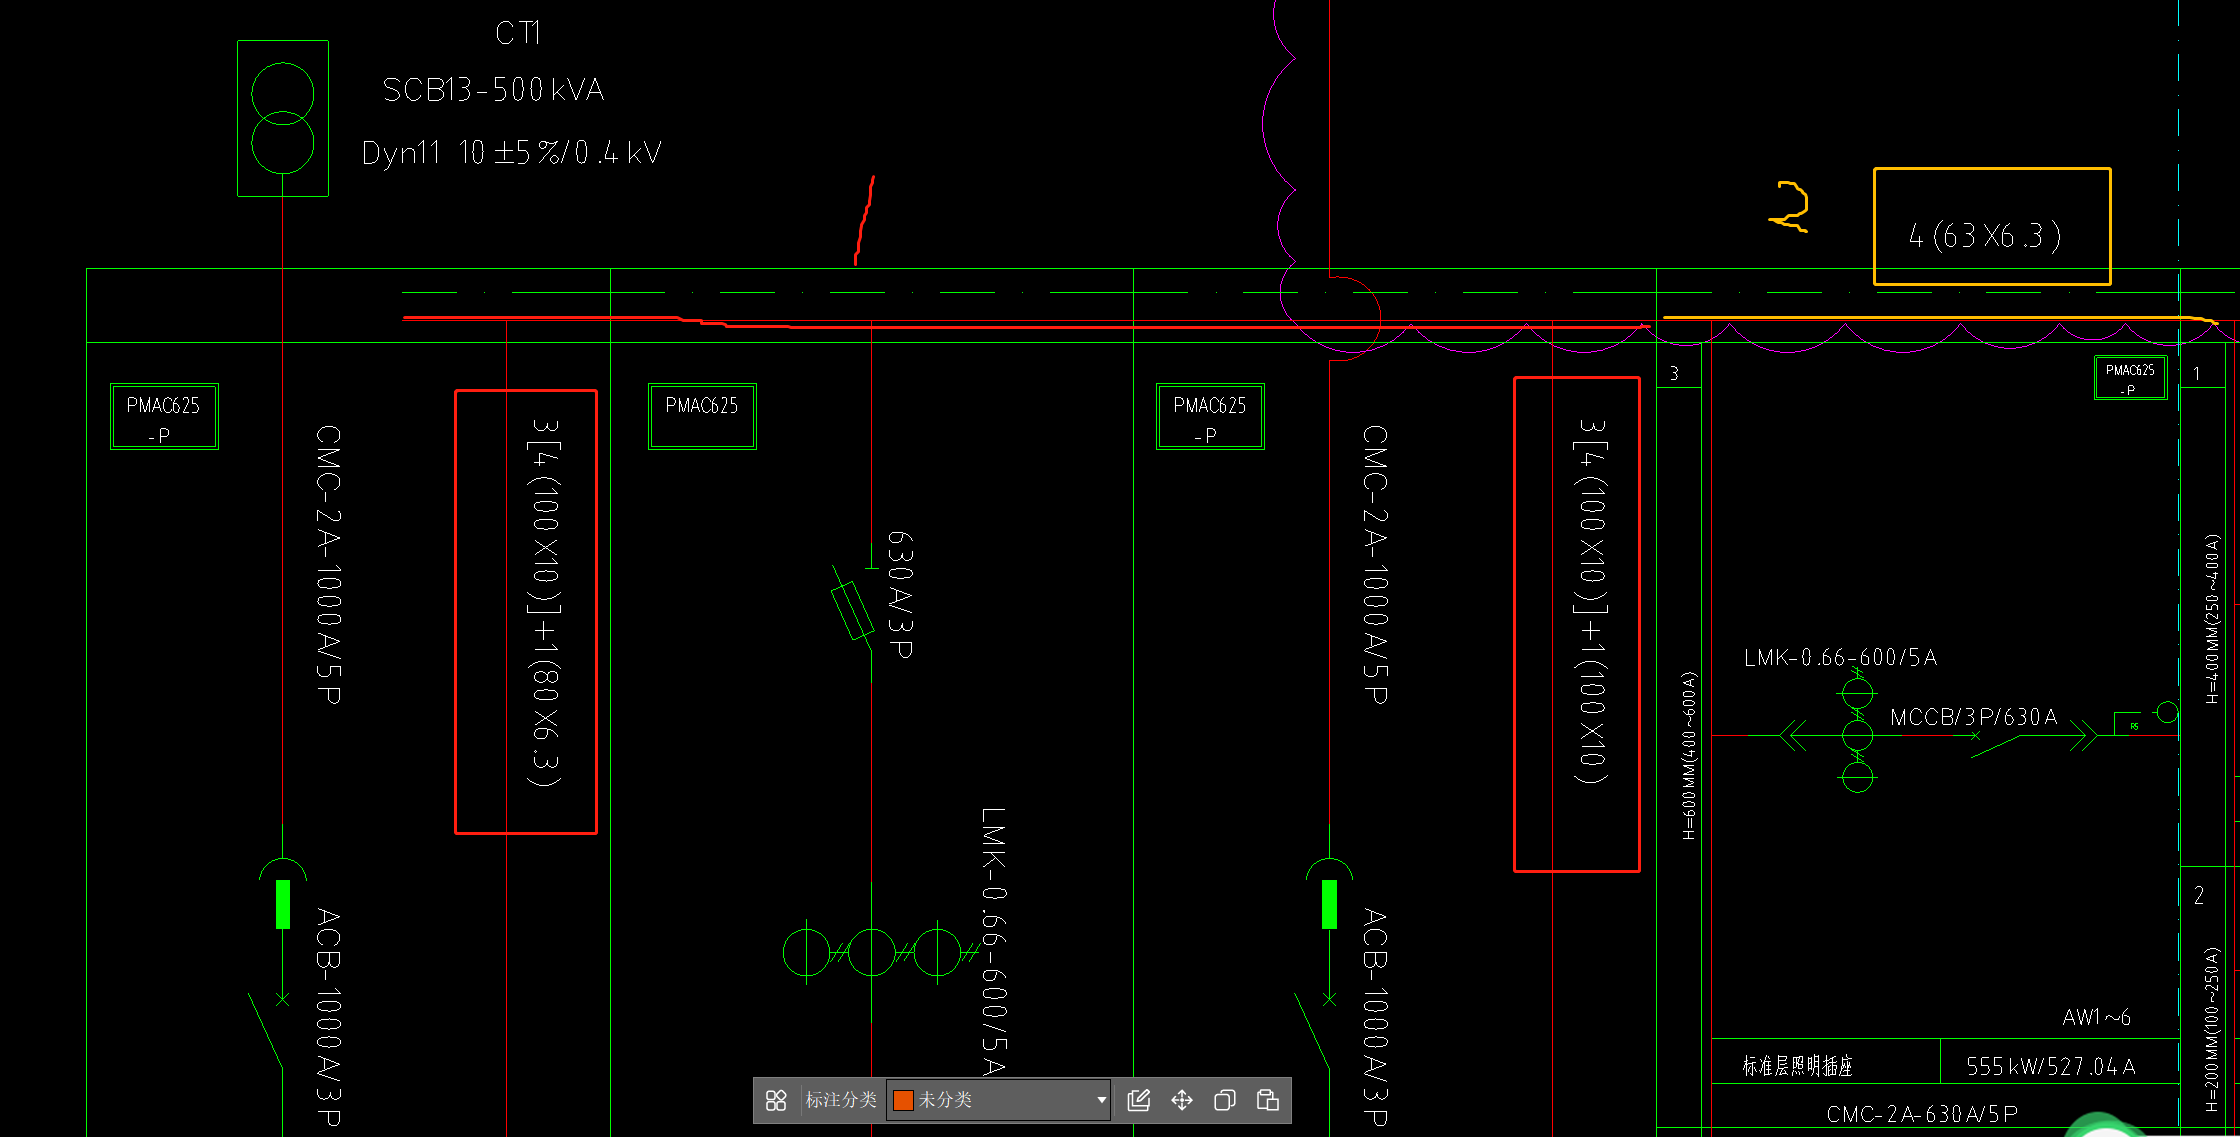Open the annotation category grid icon

pos(776,1100)
